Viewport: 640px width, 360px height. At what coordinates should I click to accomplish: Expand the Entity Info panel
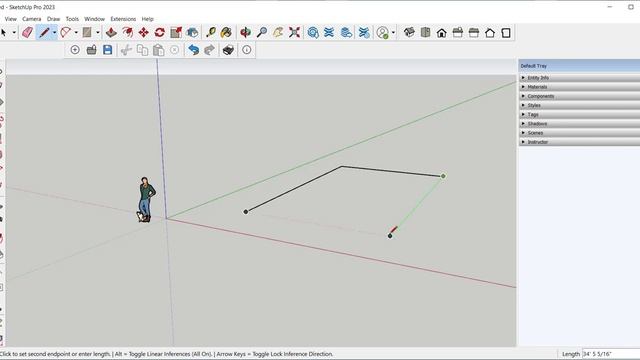[580, 78]
